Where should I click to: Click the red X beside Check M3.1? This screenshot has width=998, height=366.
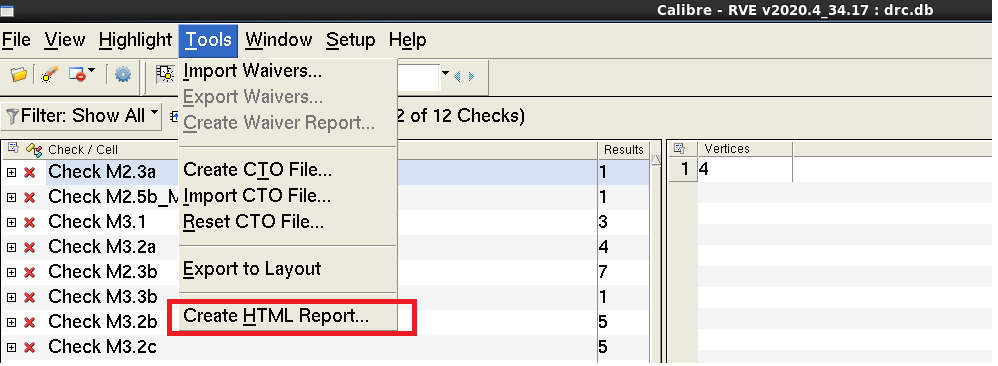29,223
